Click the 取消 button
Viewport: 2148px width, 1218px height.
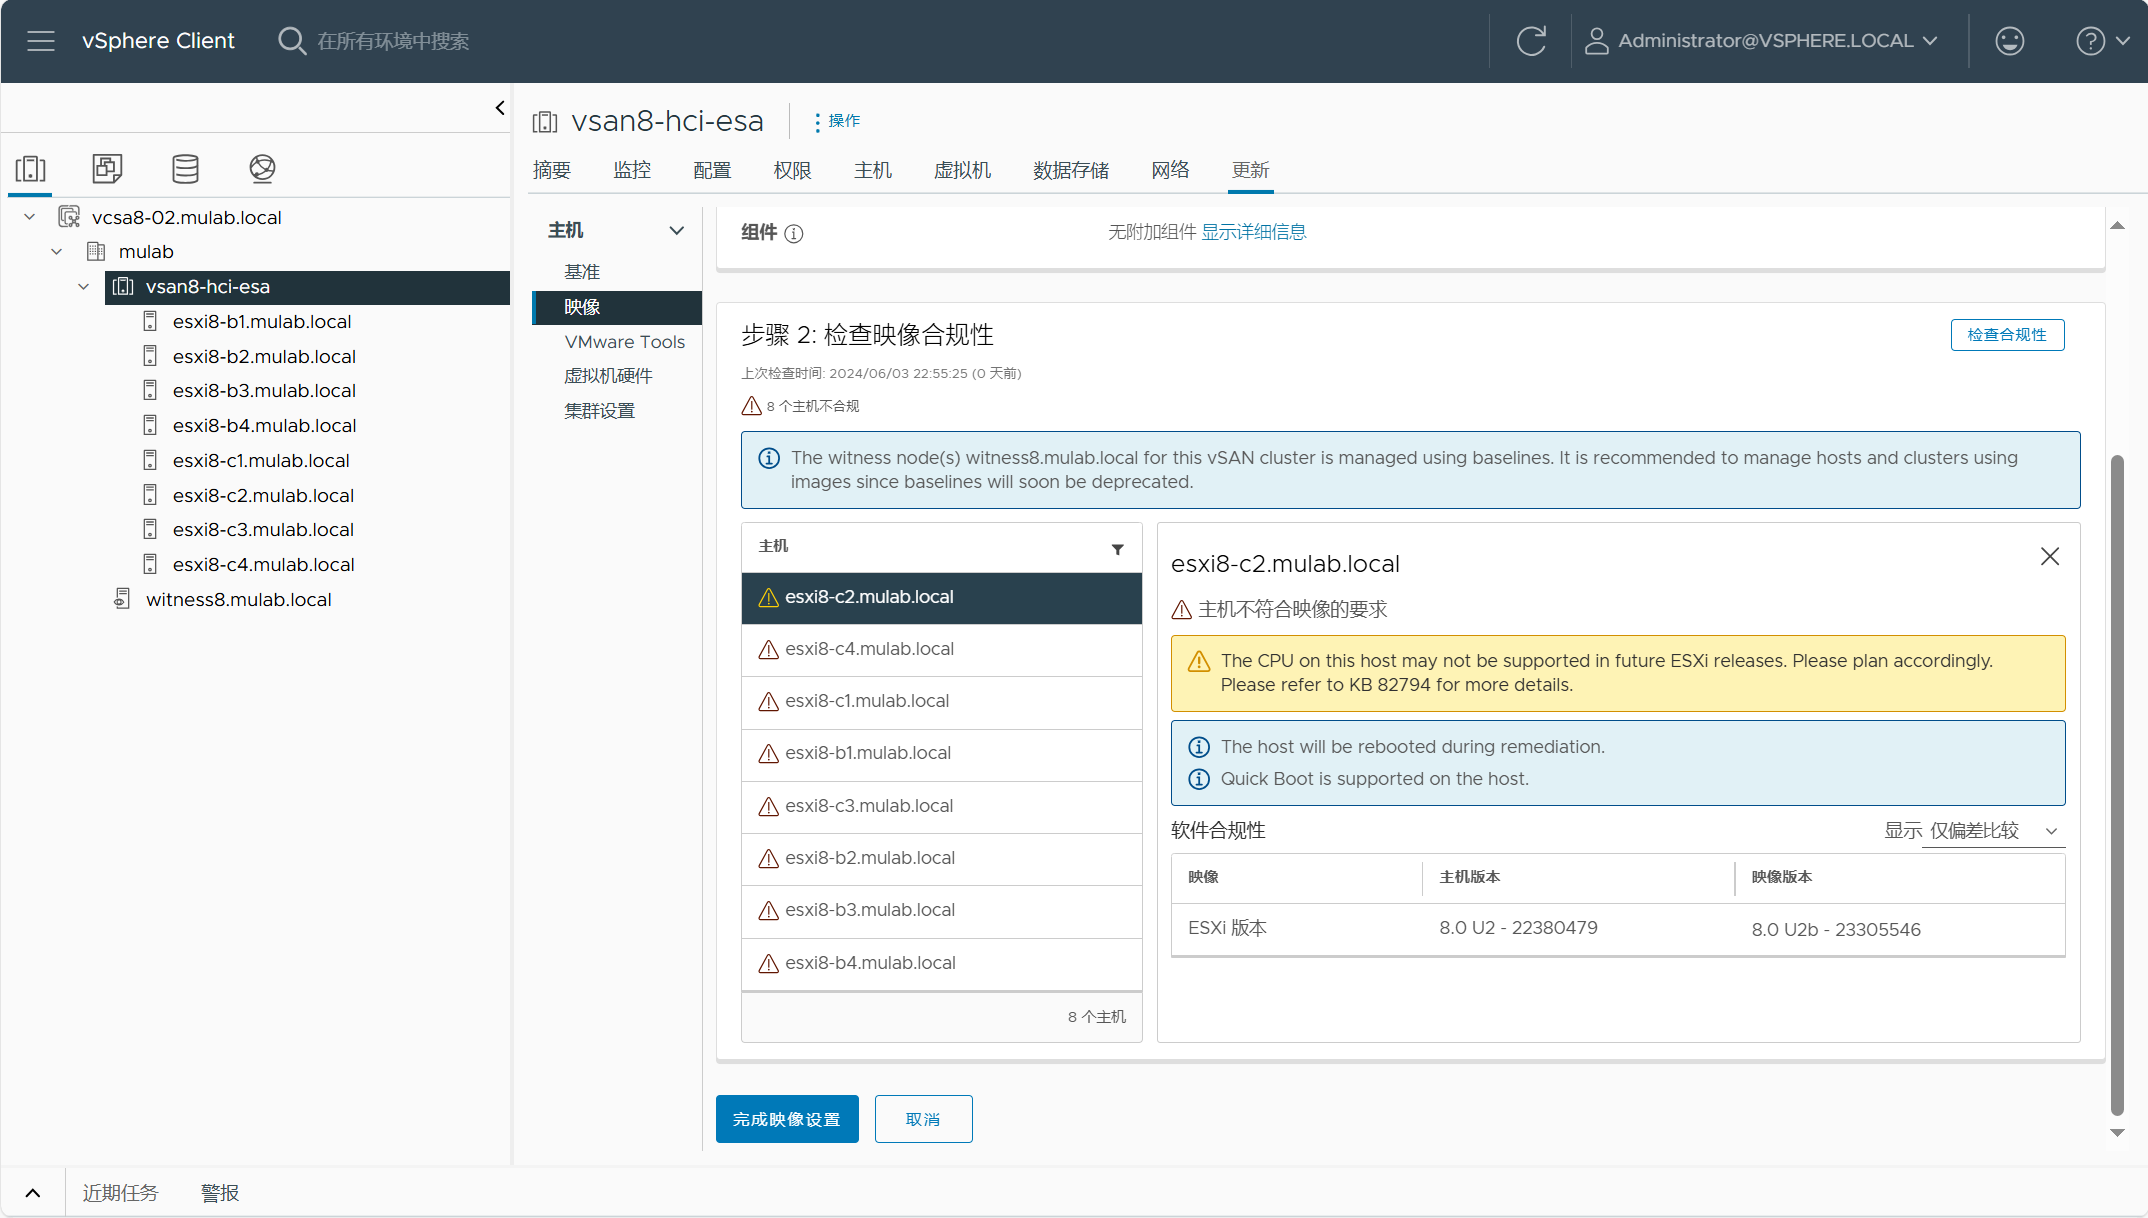[x=923, y=1119]
